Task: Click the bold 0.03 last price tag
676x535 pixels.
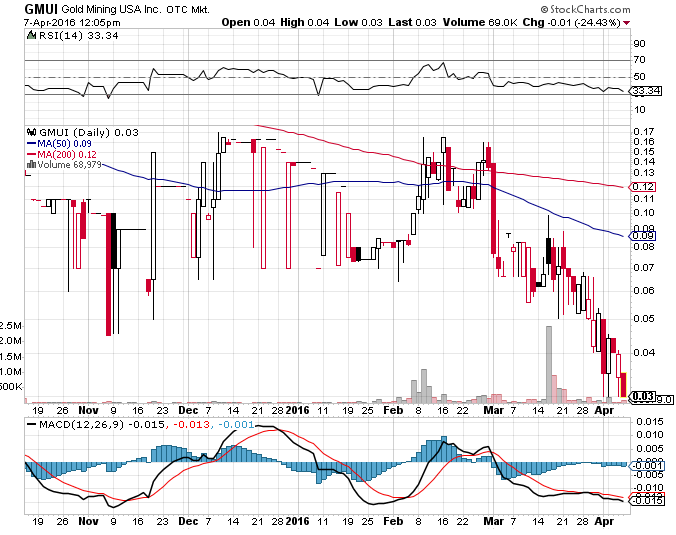Action: [643, 396]
